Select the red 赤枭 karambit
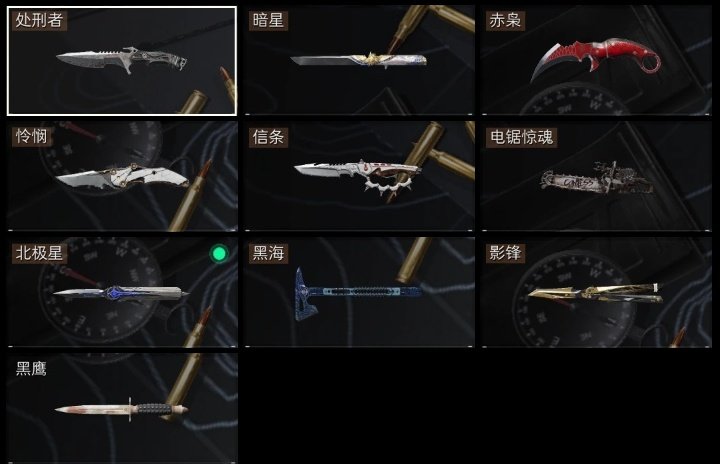The image size is (720, 464). [596, 61]
